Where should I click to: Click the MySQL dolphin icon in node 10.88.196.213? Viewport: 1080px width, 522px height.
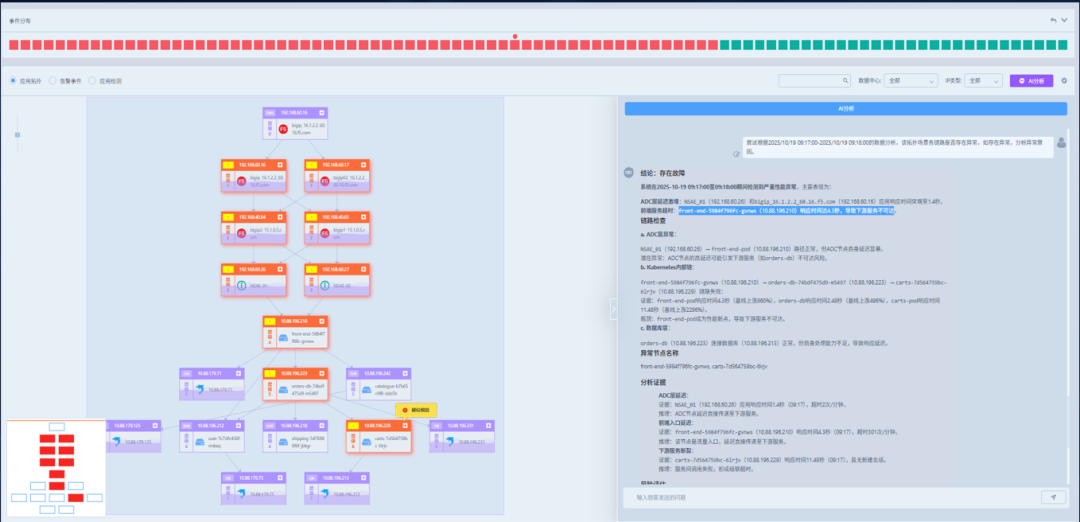(324, 493)
